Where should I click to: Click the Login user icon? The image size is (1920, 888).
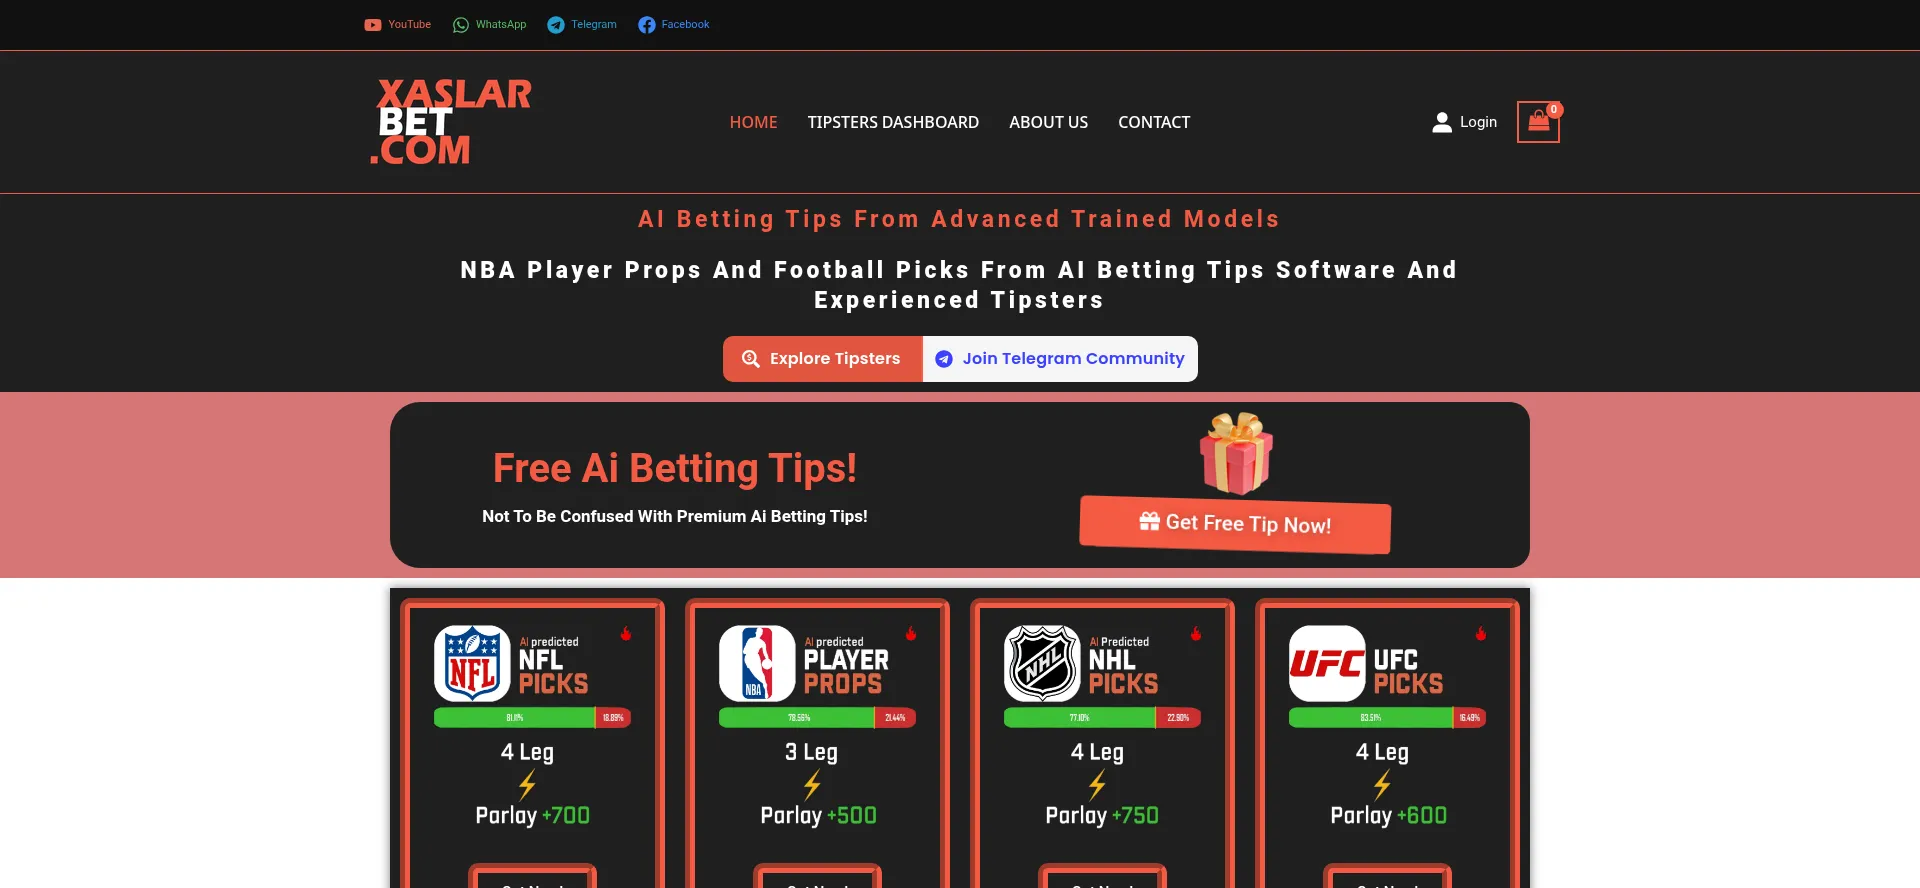[1442, 122]
